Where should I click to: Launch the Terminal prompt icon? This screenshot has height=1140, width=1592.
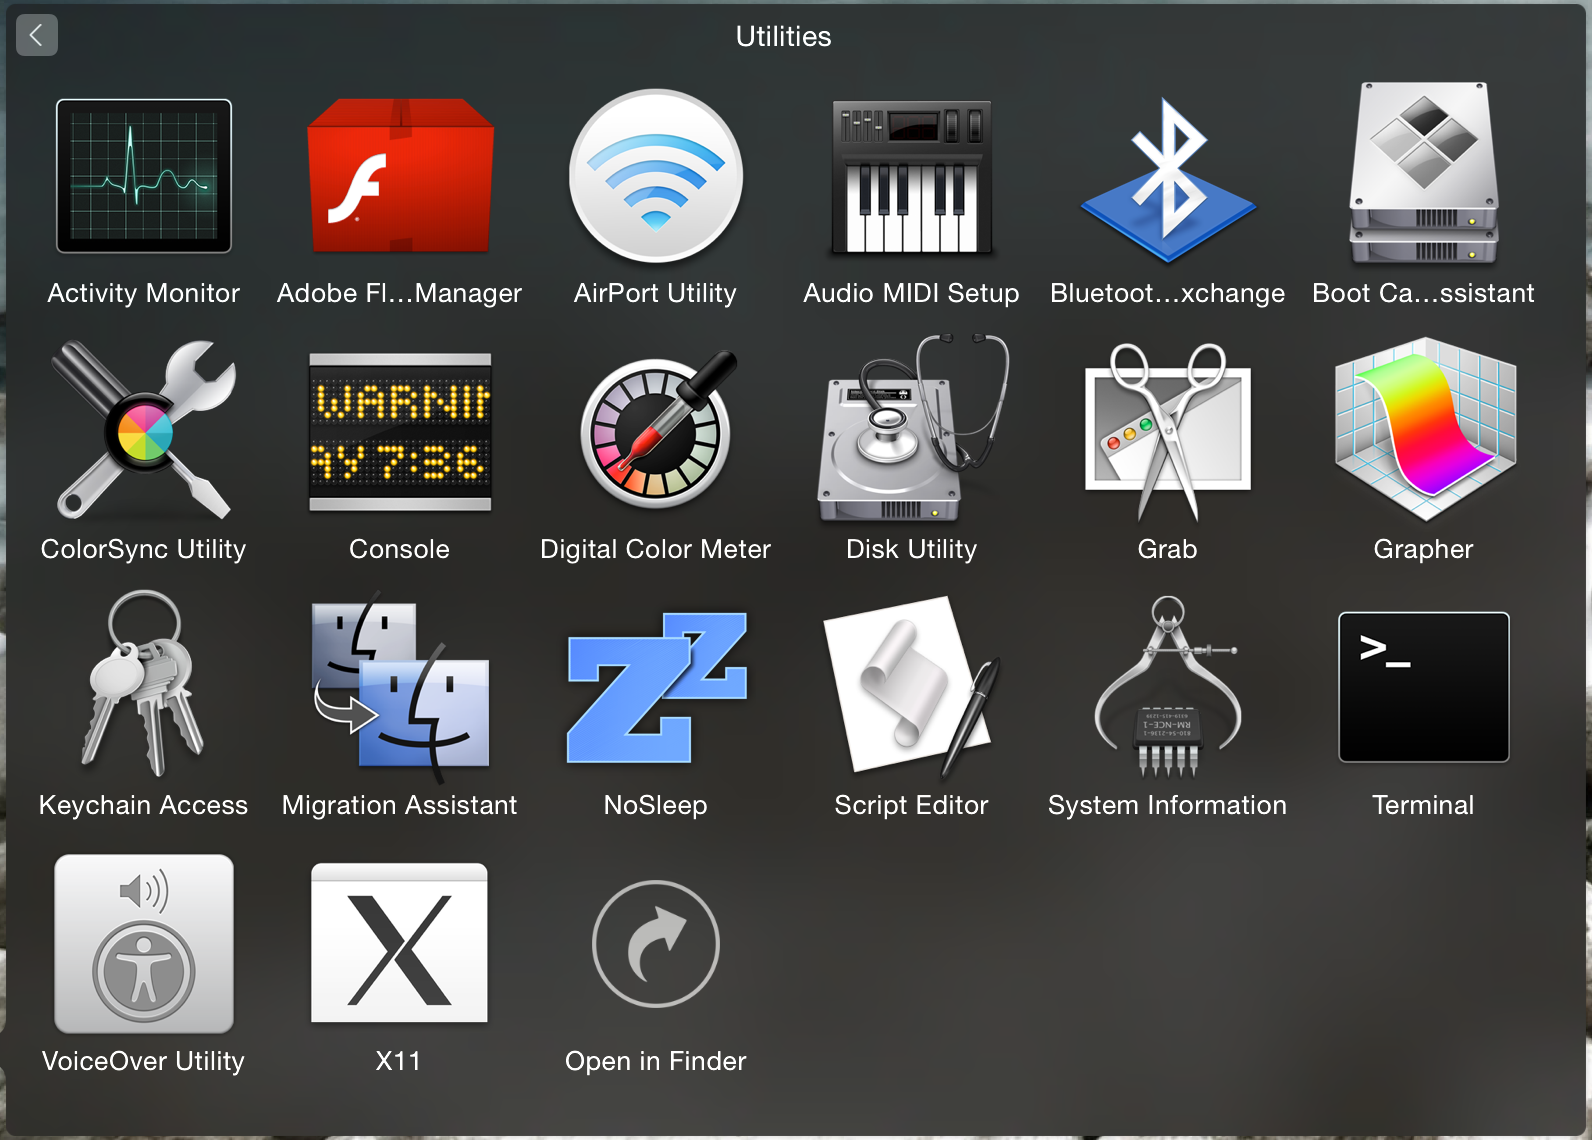click(1424, 687)
